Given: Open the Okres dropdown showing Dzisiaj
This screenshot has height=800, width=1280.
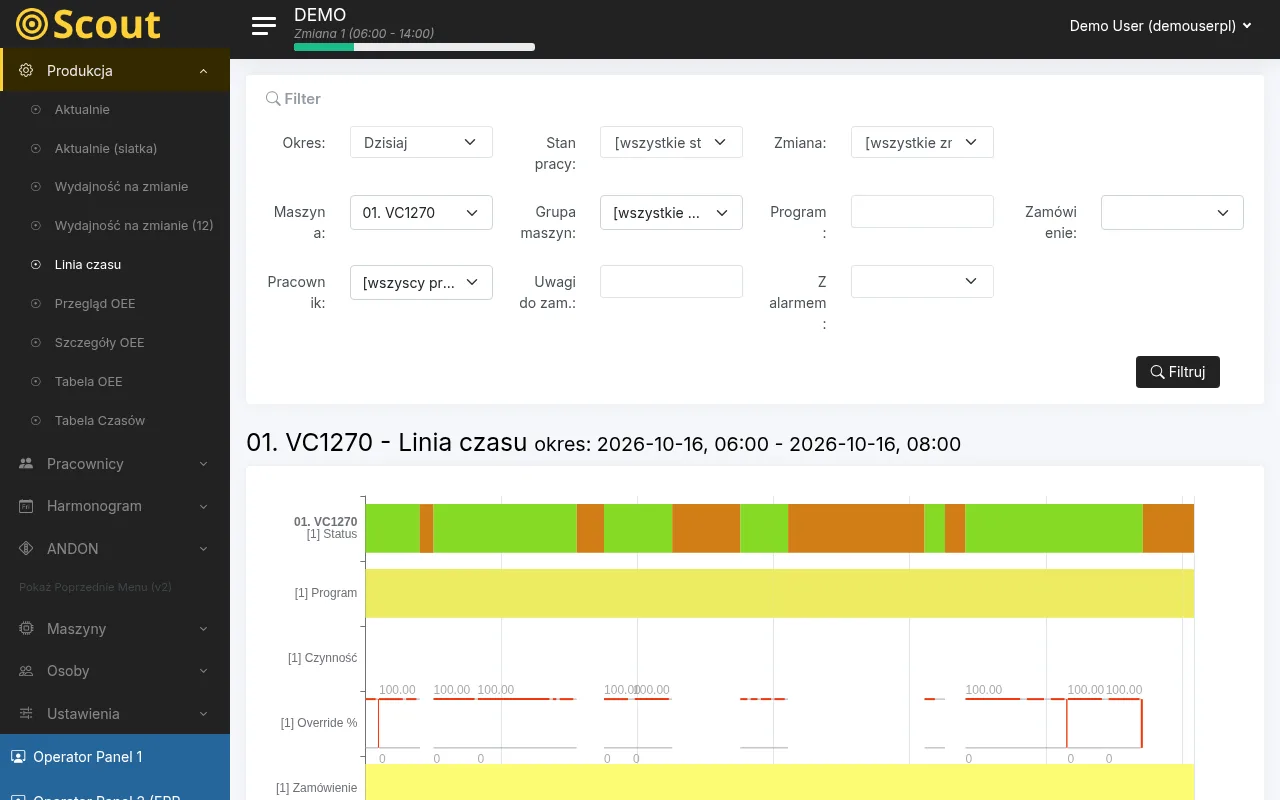Looking at the screenshot, I should click(x=421, y=142).
